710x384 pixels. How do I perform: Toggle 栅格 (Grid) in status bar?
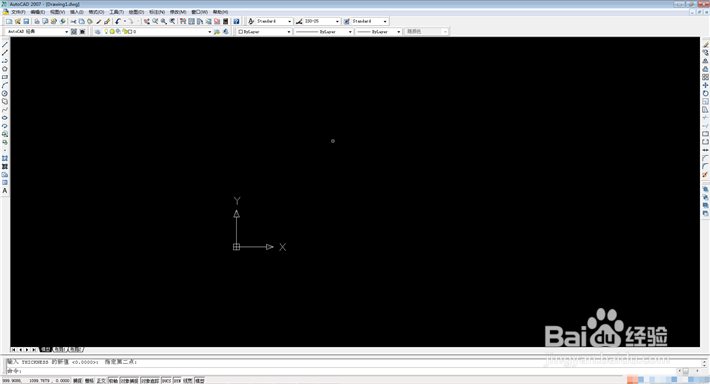point(89,381)
